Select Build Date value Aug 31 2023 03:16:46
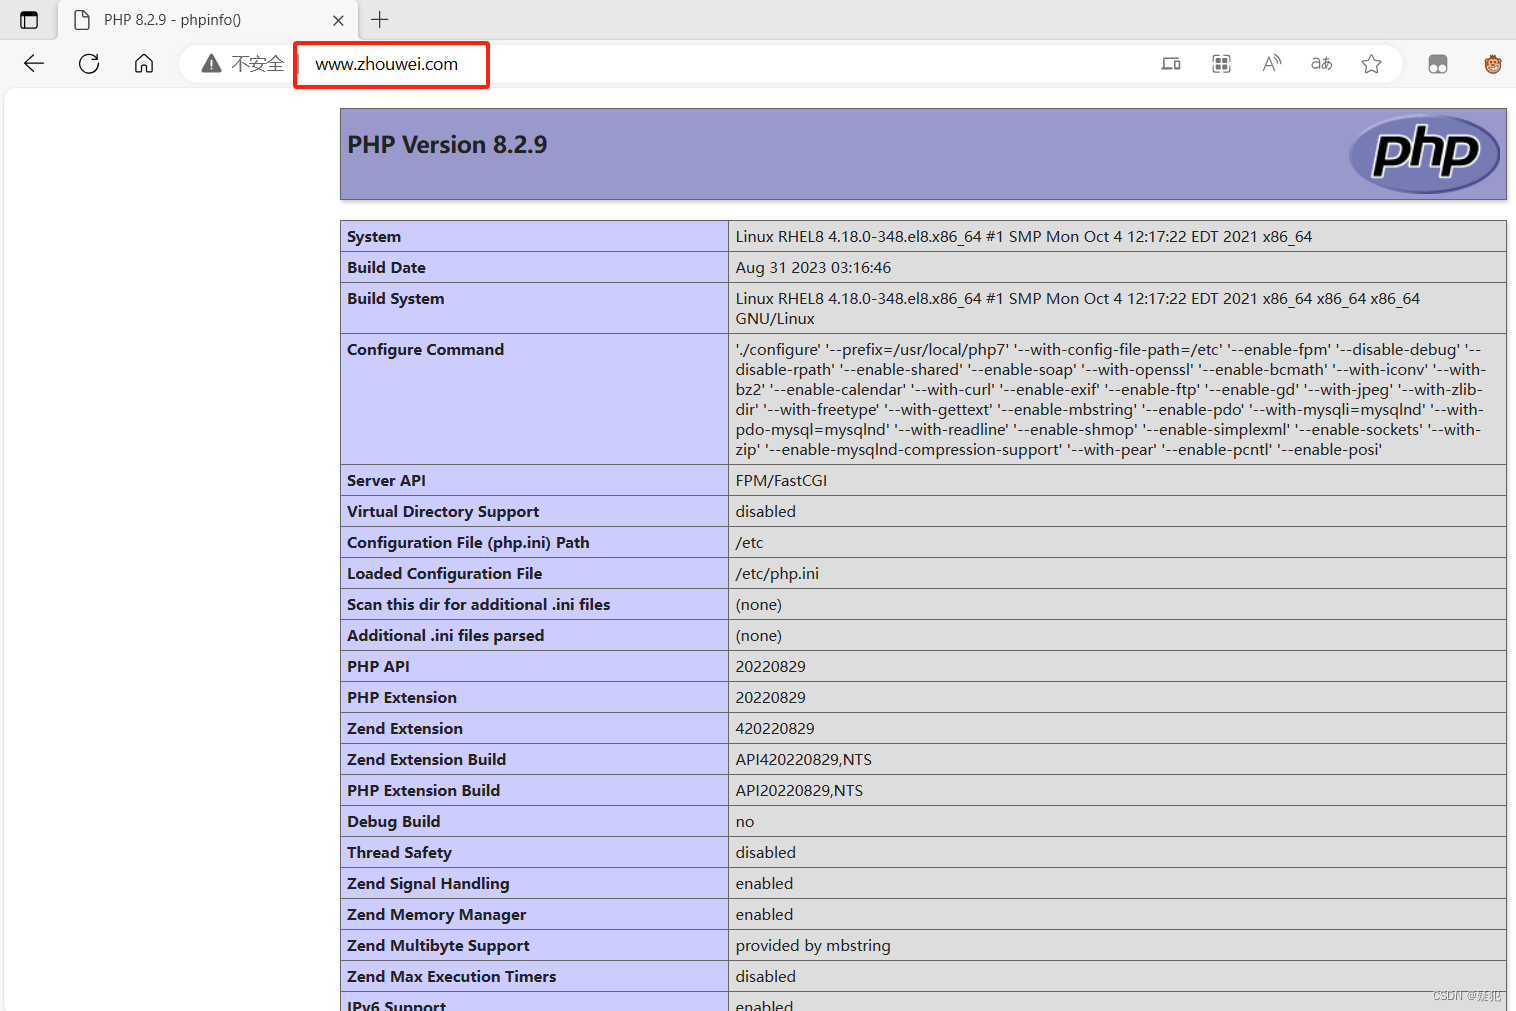This screenshot has width=1516, height=1011. point(813,268)
